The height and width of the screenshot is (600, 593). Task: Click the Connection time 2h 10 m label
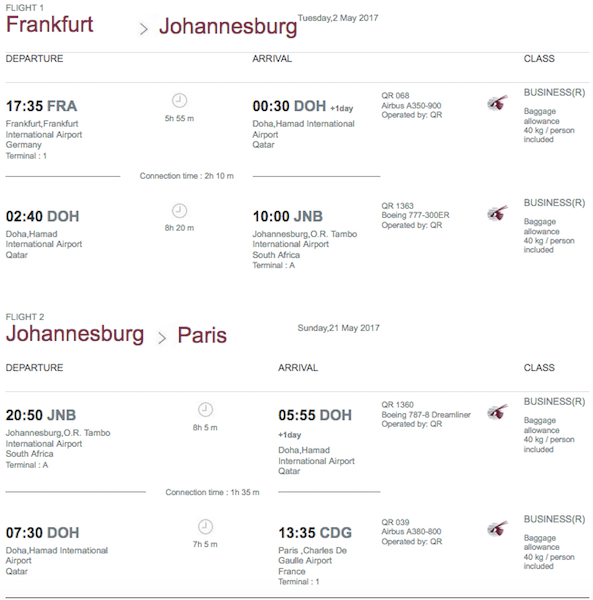pyautogui.click(x=186, y=176)
